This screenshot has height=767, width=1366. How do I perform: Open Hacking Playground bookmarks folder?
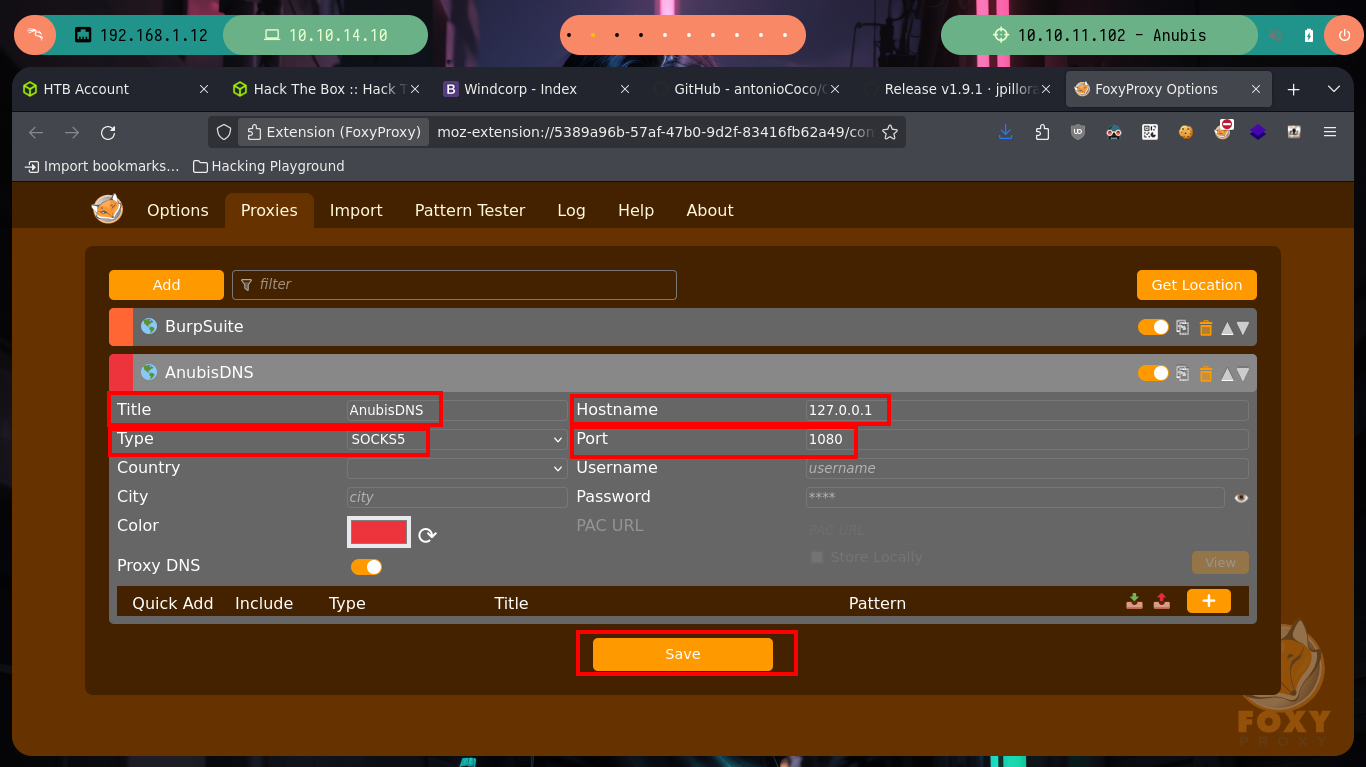(x=269, y=166)
